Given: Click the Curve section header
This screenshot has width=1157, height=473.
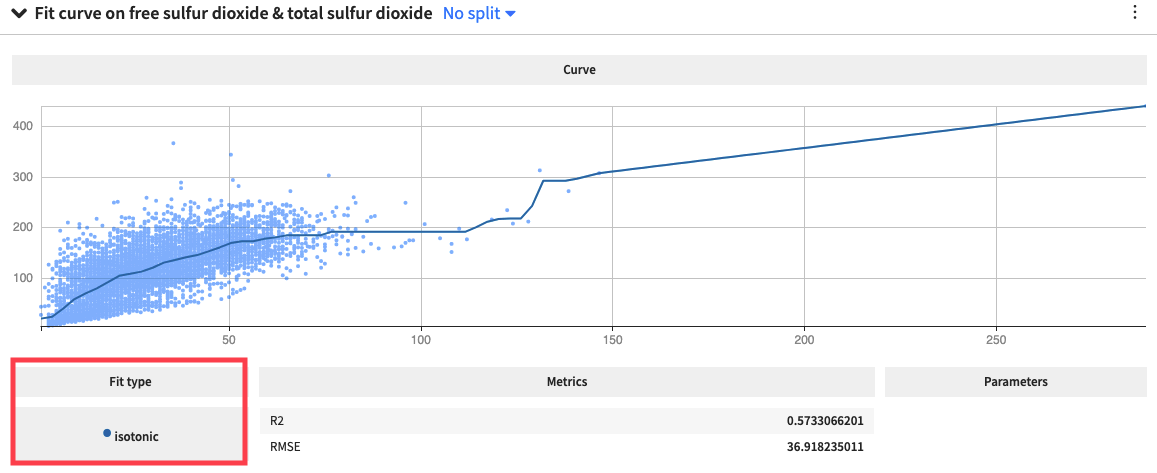Looking at the screenshot, I should pos(579,70).
